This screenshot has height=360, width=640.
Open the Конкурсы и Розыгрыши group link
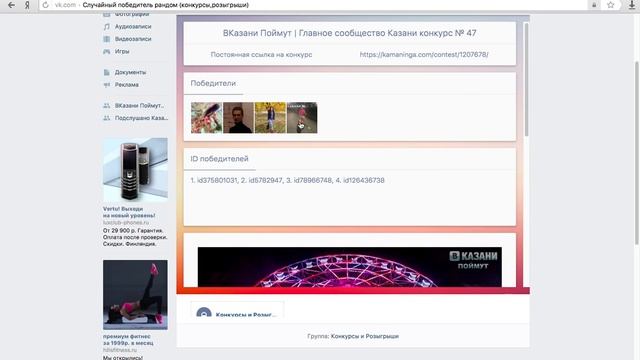click(x=364, y=336)
